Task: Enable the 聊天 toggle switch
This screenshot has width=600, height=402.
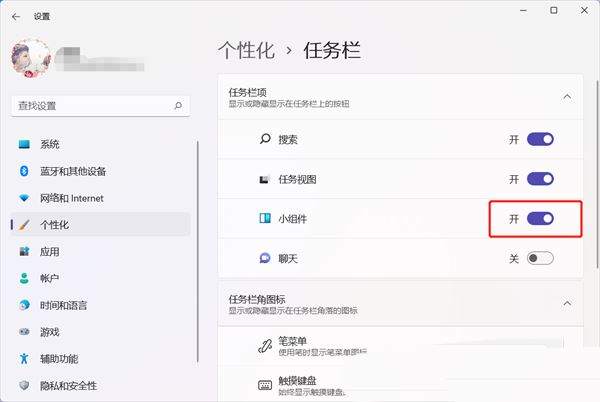Action: (540, 258)
